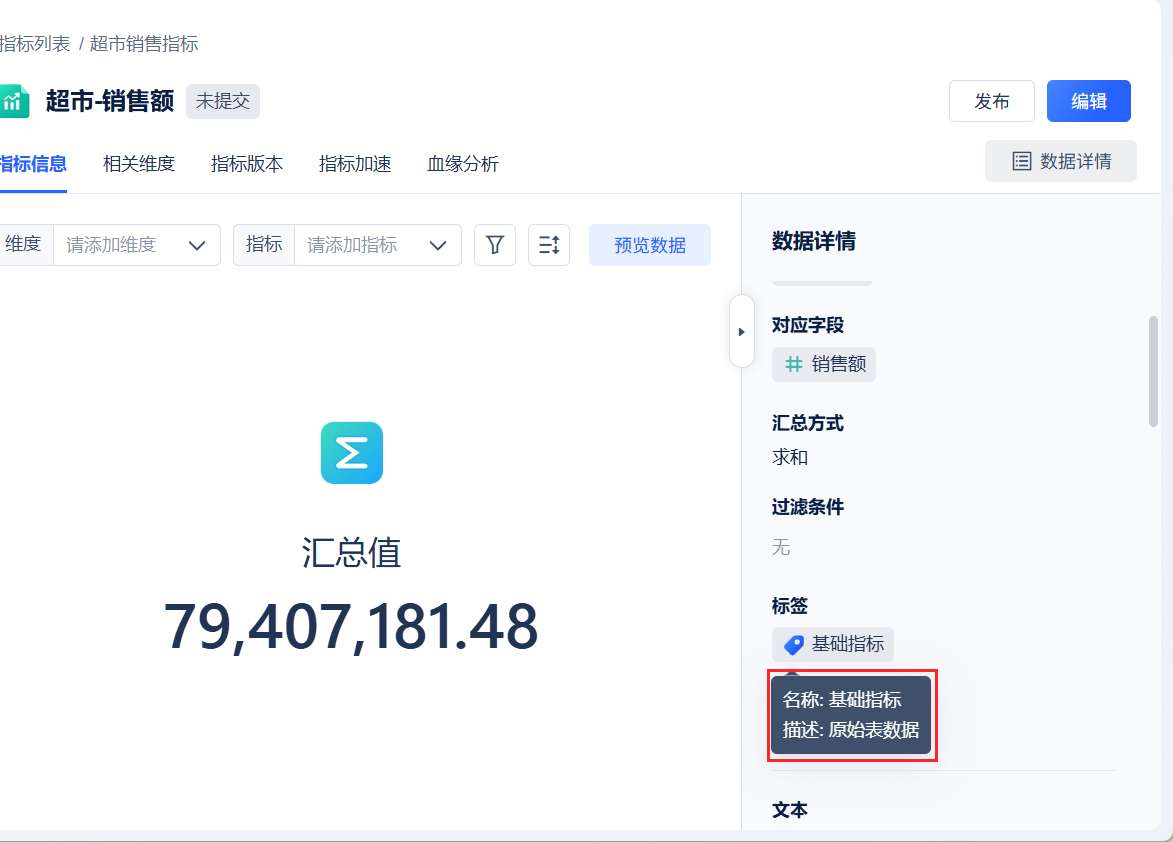The width and height of the screenshot is (1173, 842).
Task: Toggle the 数据详情 button at top right
Action: [x=1061, y=161]
